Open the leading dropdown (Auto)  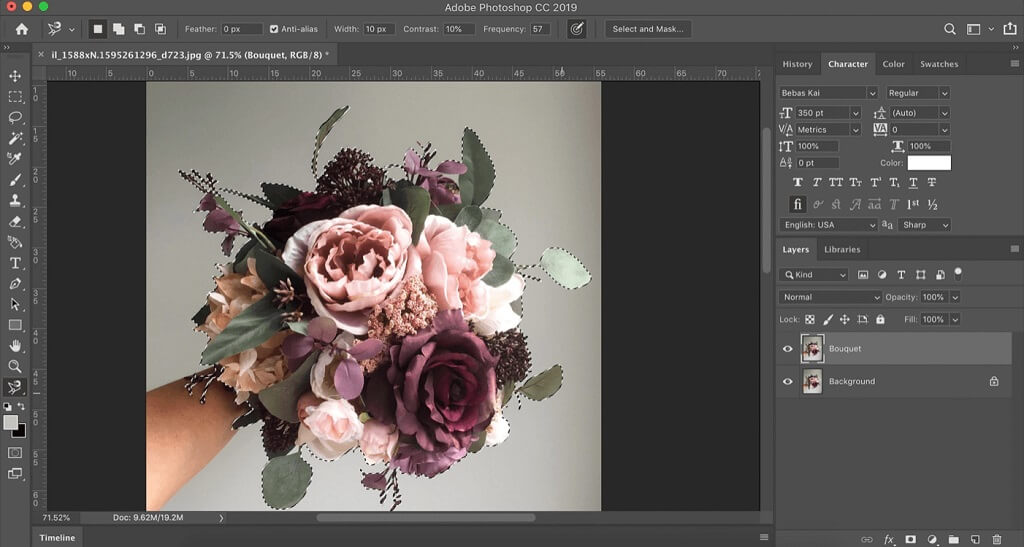(944, 113)
